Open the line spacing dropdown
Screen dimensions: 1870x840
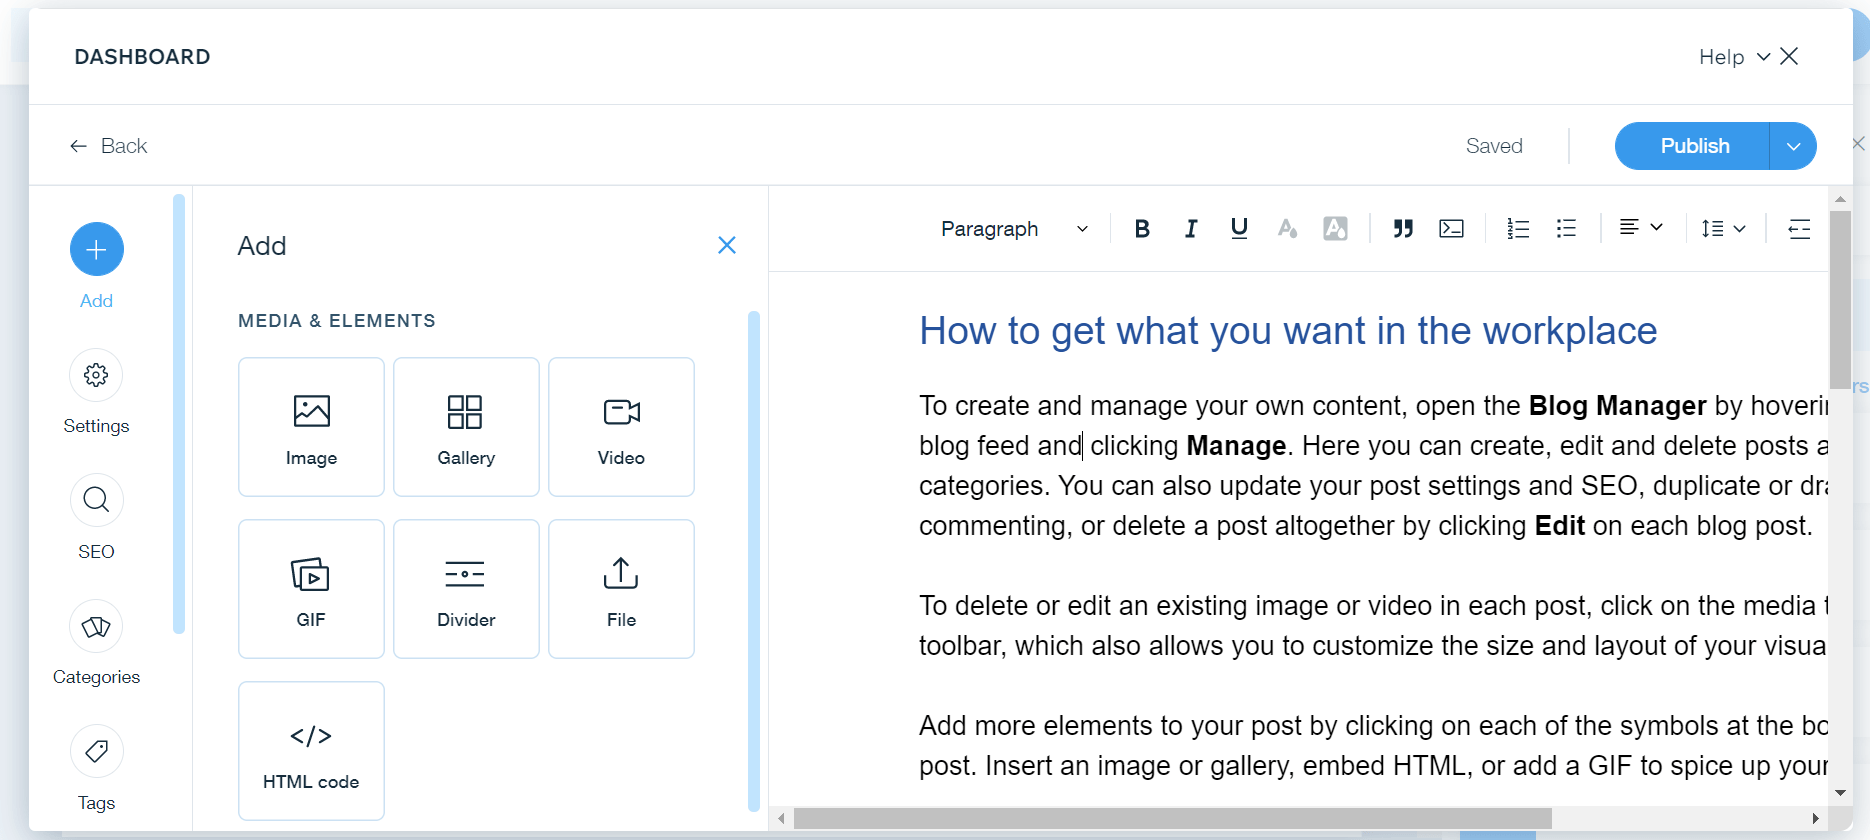tap(1723, 229)
